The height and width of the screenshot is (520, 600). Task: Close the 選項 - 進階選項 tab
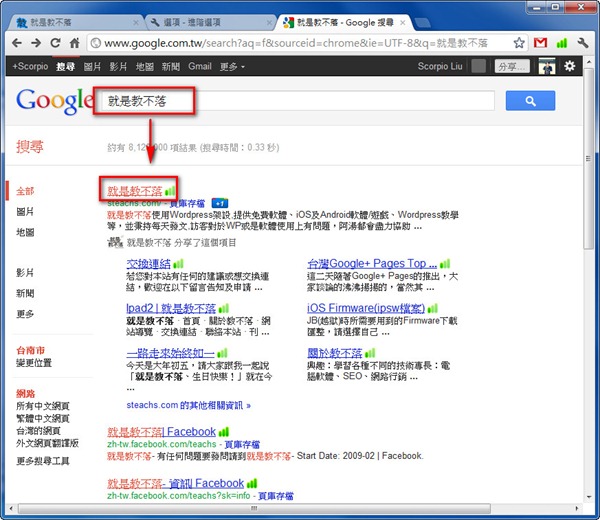(269, 23)
